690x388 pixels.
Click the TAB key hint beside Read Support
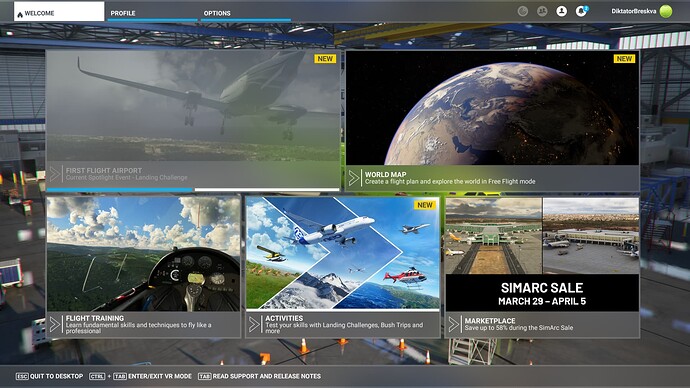click(204, 376)
